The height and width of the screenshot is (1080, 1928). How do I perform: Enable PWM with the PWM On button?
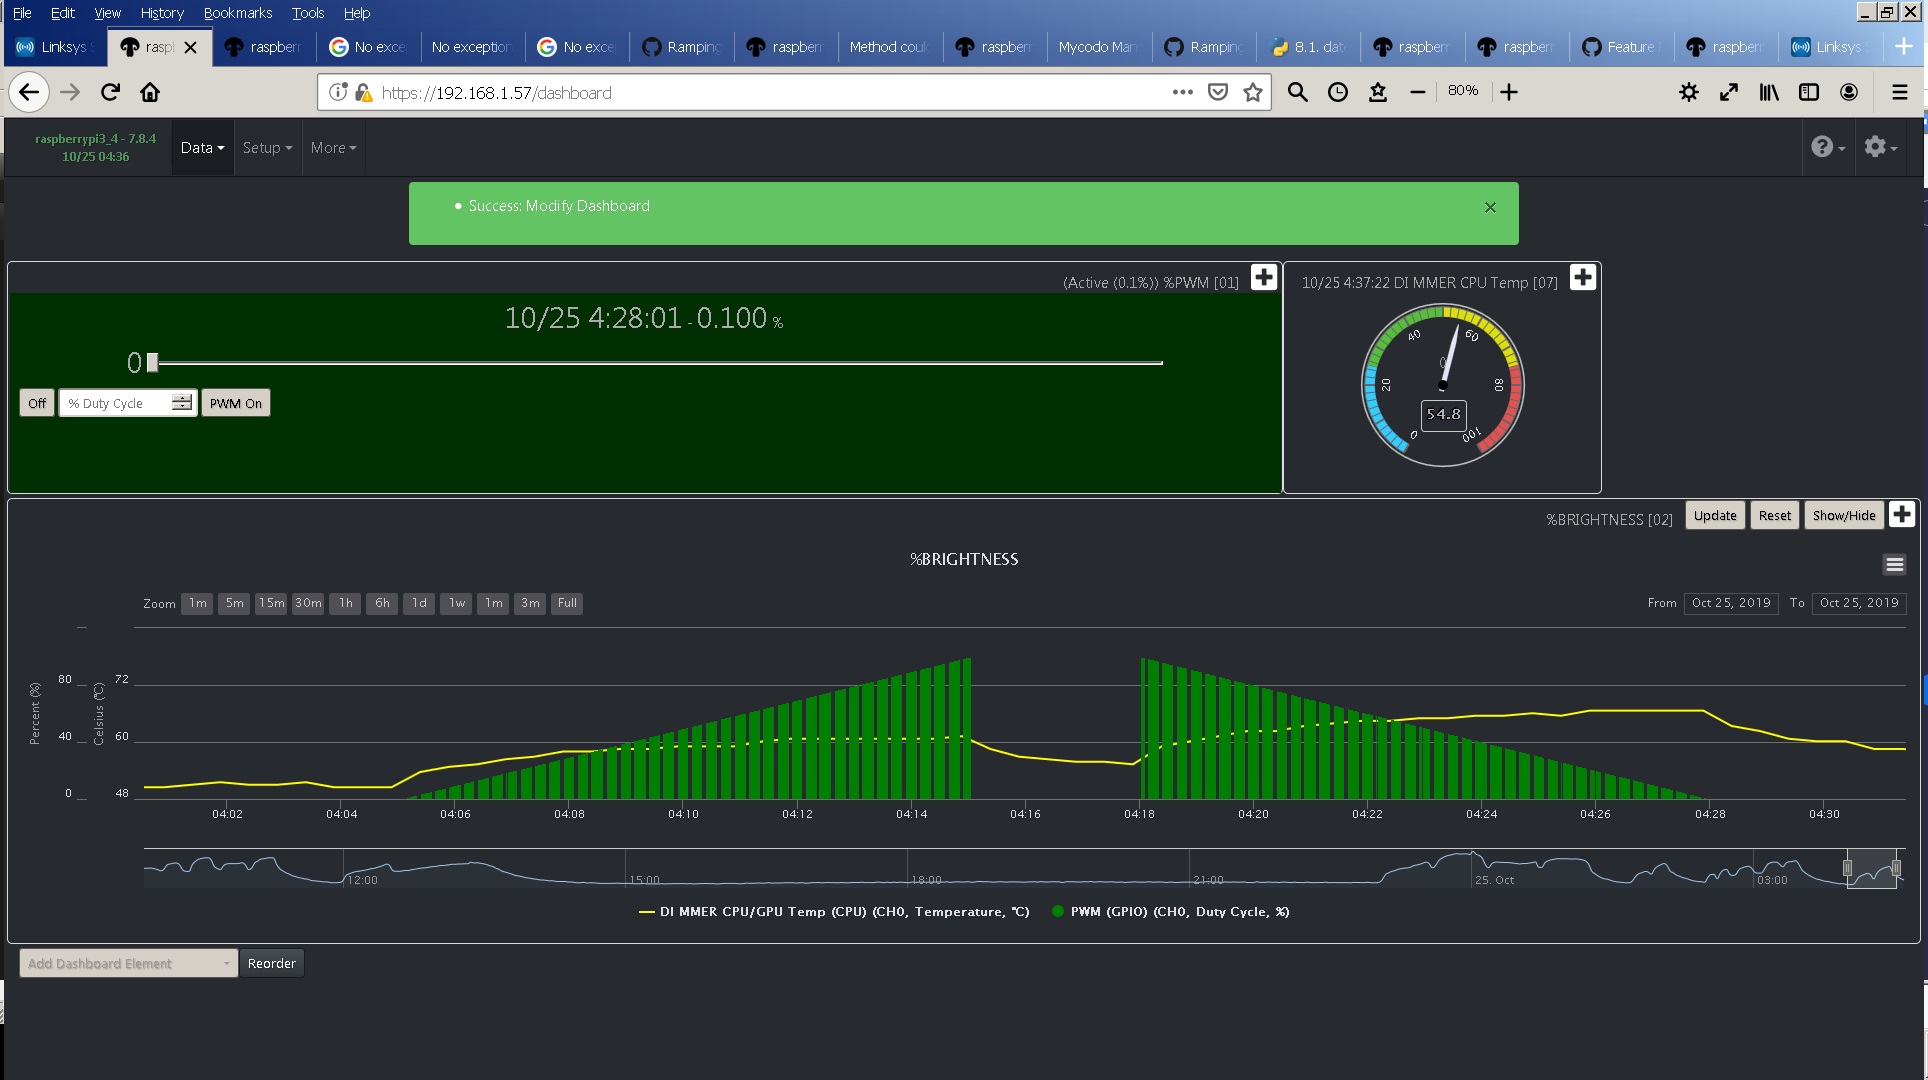point(235,403)
